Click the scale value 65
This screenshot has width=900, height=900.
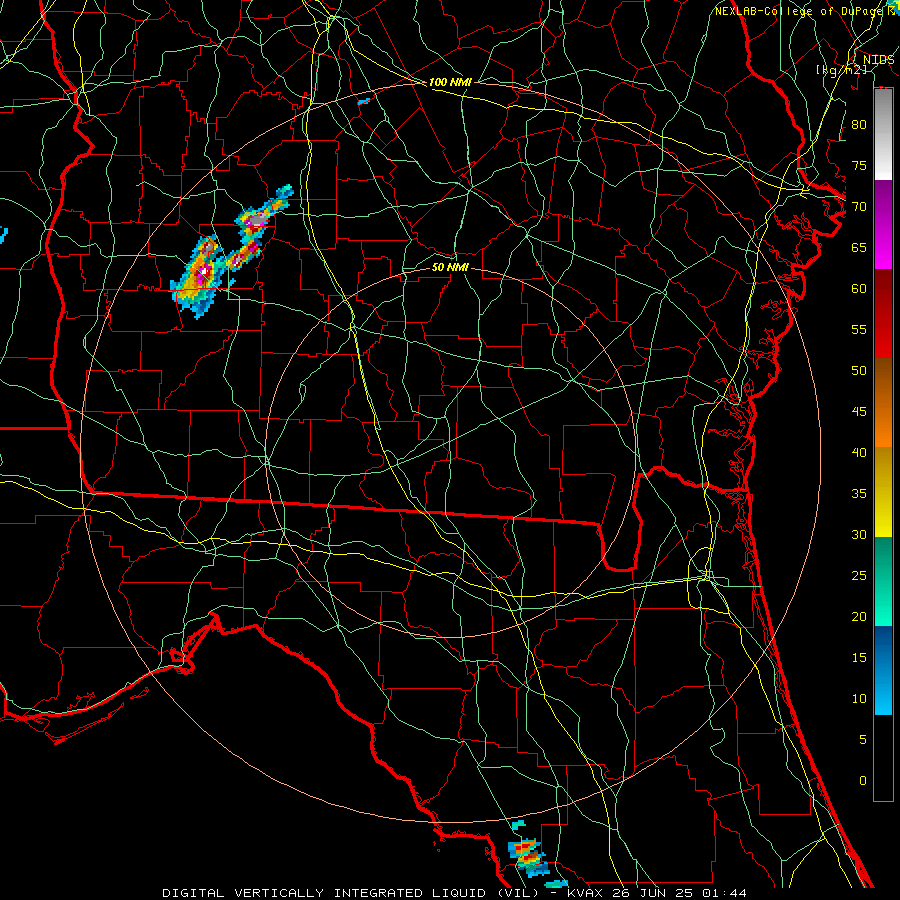(859, 248)
